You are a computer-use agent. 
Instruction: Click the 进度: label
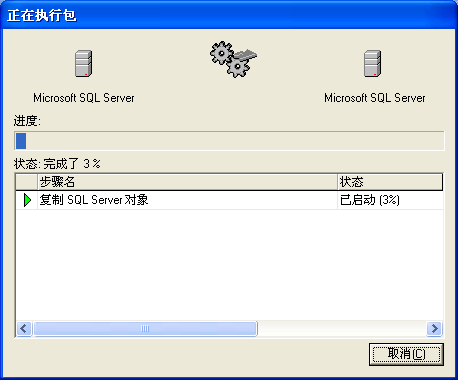(27, 121)
